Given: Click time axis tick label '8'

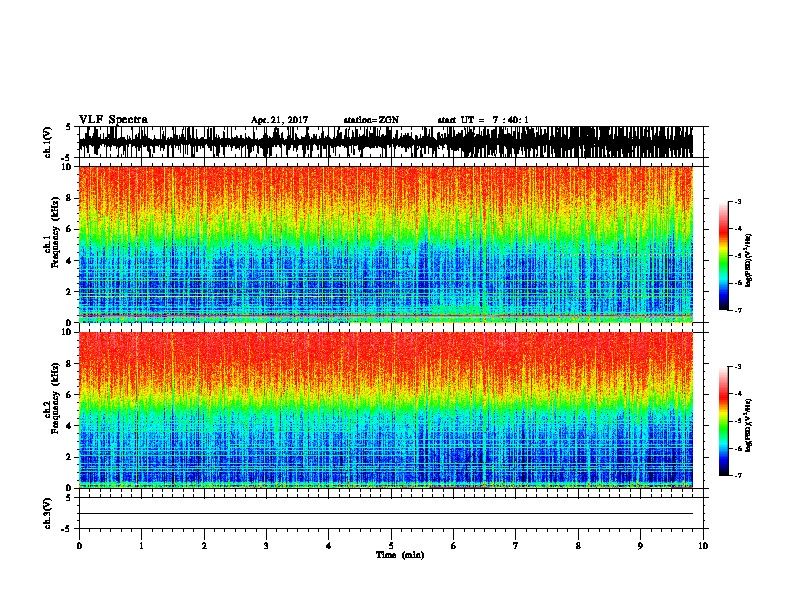Looking at the screenshot, I should pyautogui.click(x=578, y=546).
